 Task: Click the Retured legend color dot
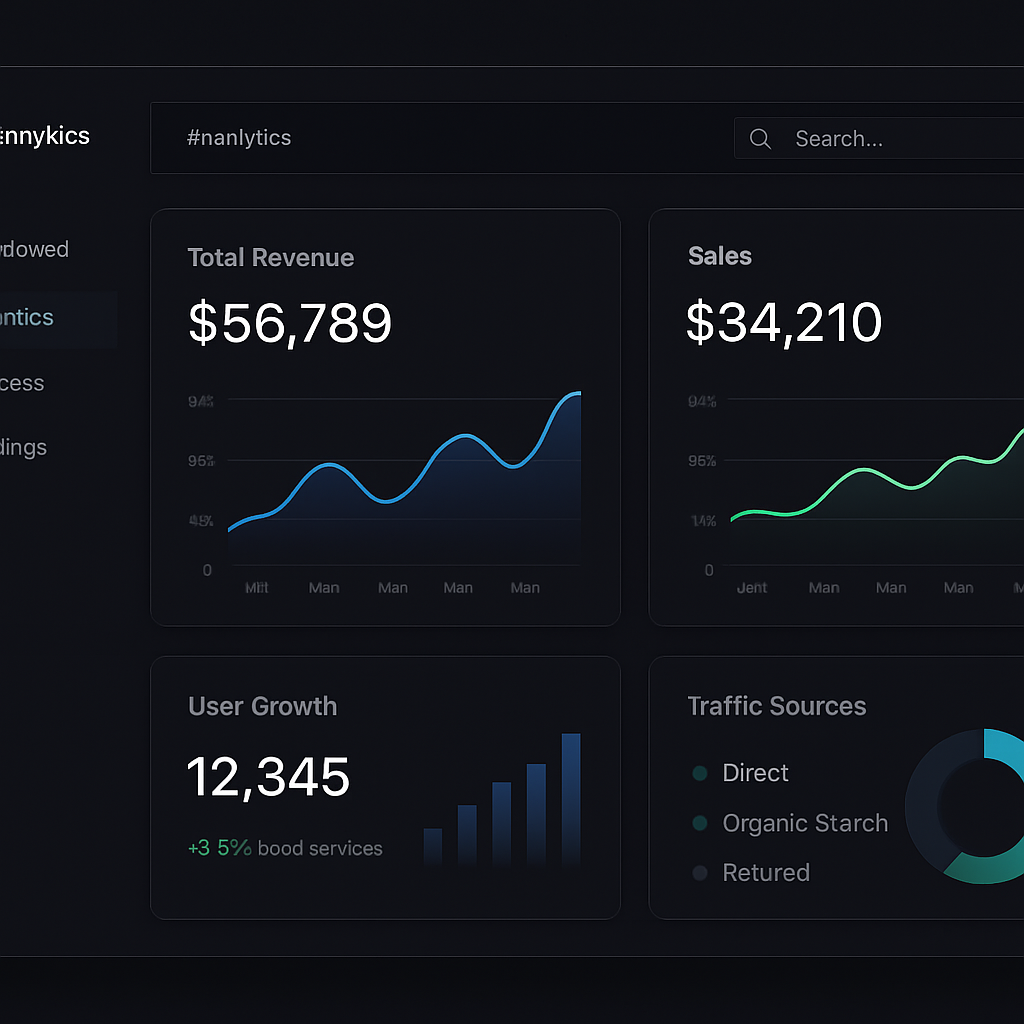click(699, 872)
